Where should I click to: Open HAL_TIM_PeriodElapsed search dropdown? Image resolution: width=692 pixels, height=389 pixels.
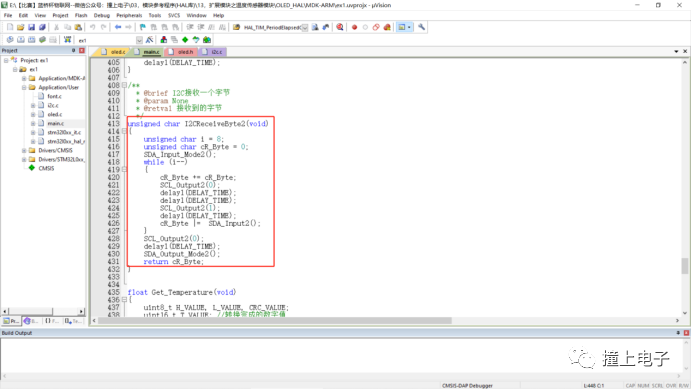[305, 28]
